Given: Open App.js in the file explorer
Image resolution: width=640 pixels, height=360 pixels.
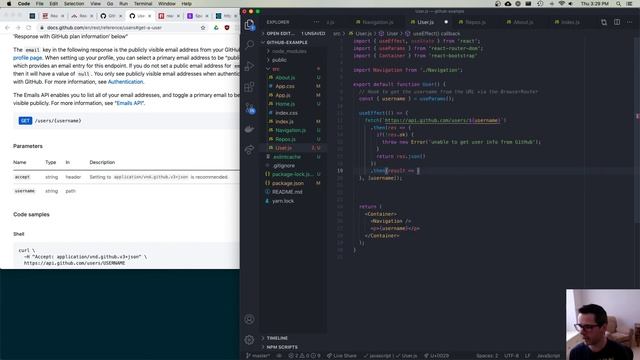Looking at the screenshot, I should [x=283, y=95].
